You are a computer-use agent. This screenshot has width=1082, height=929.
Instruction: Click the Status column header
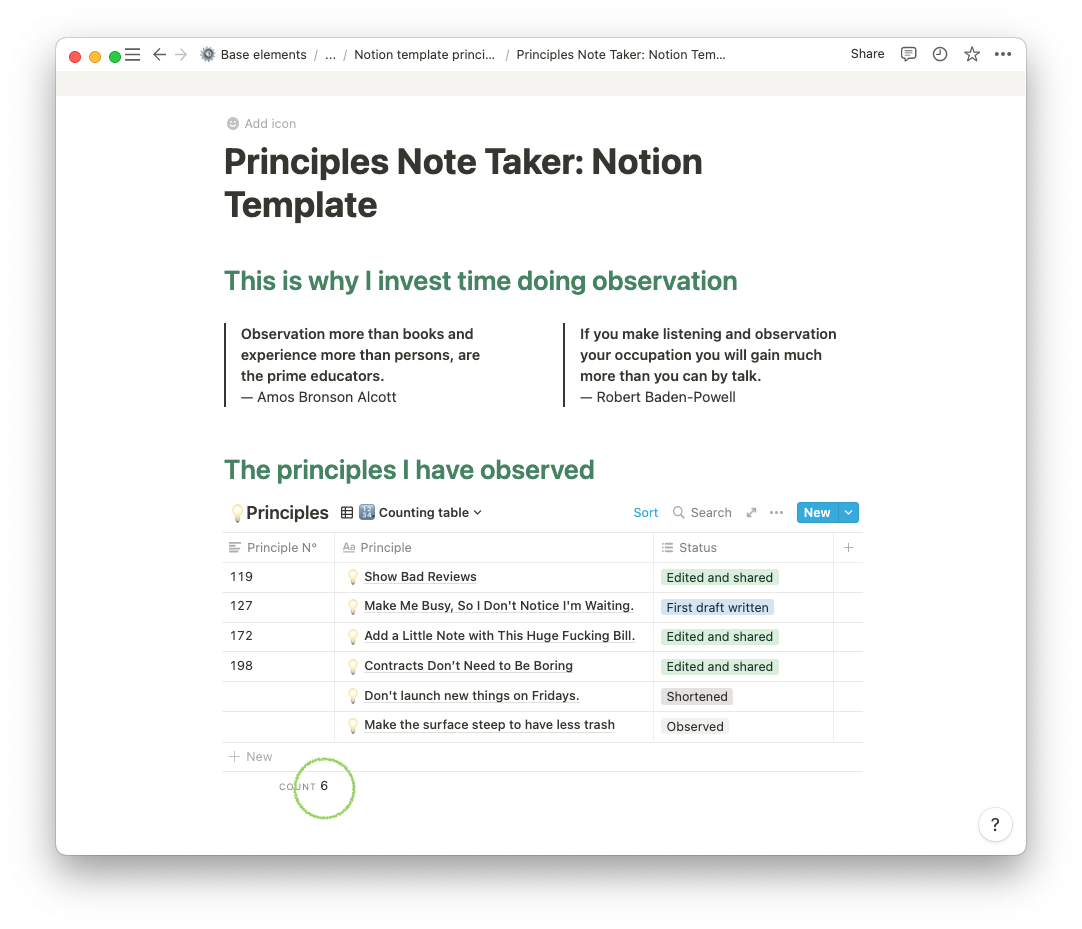point(697,548)
